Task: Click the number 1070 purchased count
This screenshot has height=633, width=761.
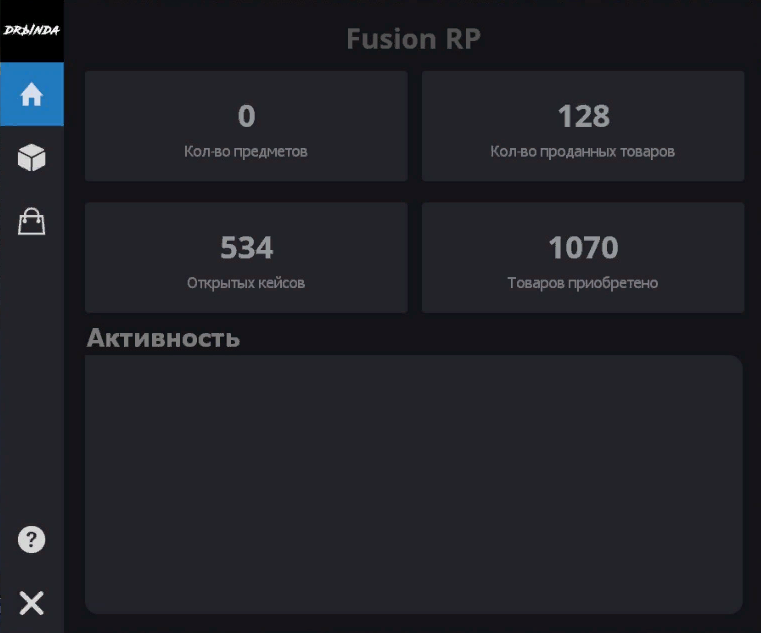Action: click(583, 247)
